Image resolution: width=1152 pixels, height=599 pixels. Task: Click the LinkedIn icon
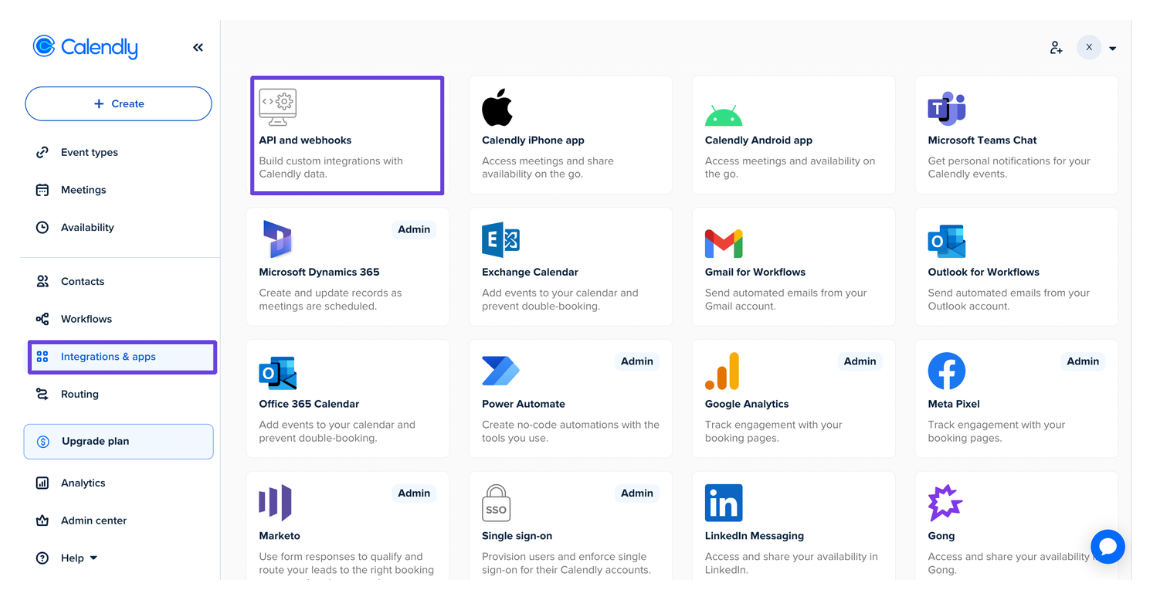pyautogui.click(x=724, y=503)
